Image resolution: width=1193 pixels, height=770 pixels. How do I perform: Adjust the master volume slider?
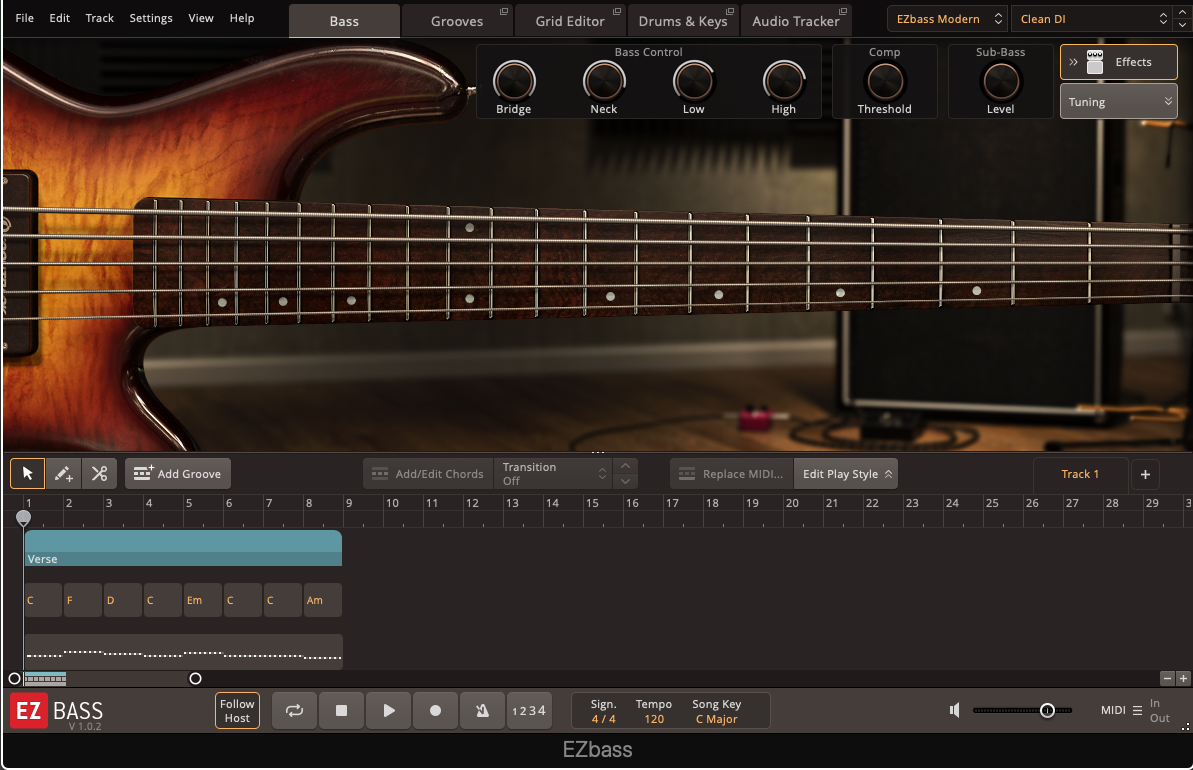[x=1046, y=710]
